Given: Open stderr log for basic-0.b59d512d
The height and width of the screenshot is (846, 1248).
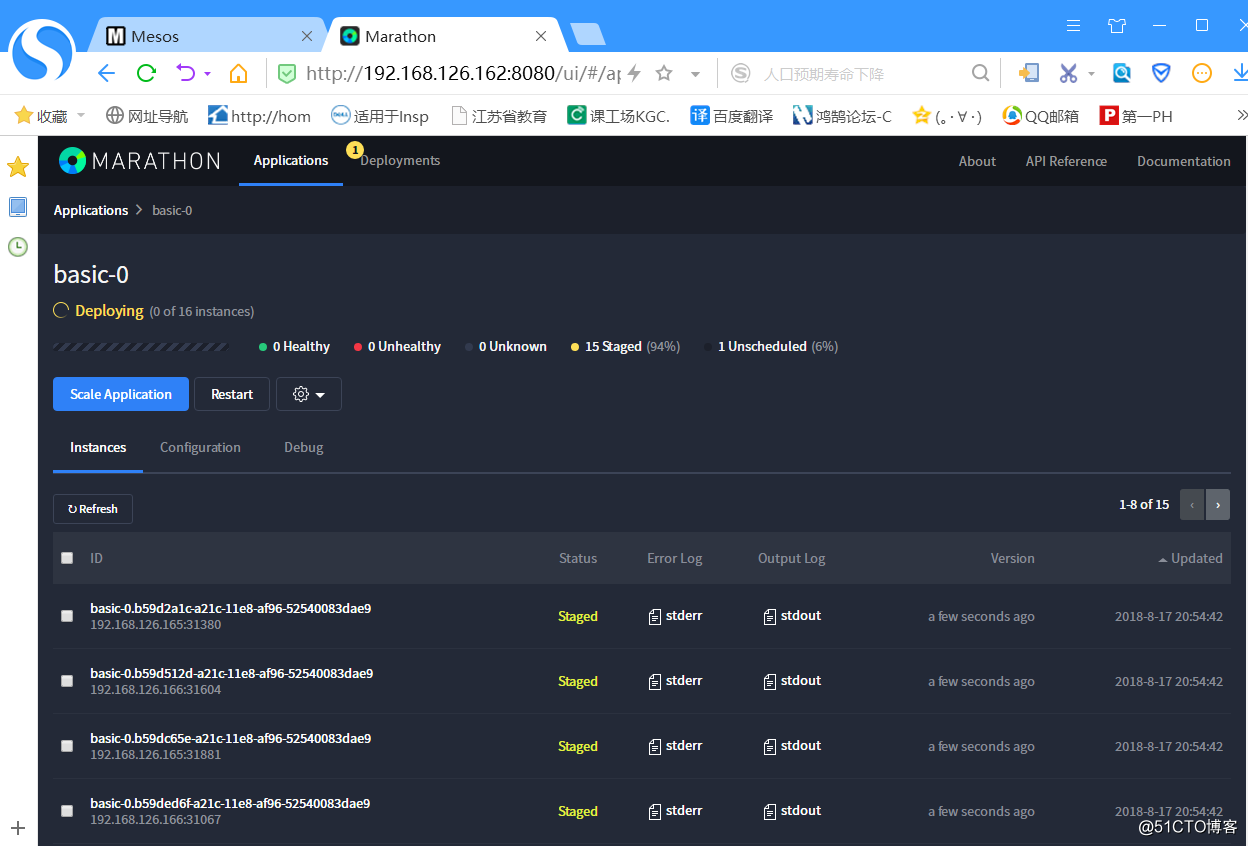Looking at the screenshot, I should pos(676,681).
